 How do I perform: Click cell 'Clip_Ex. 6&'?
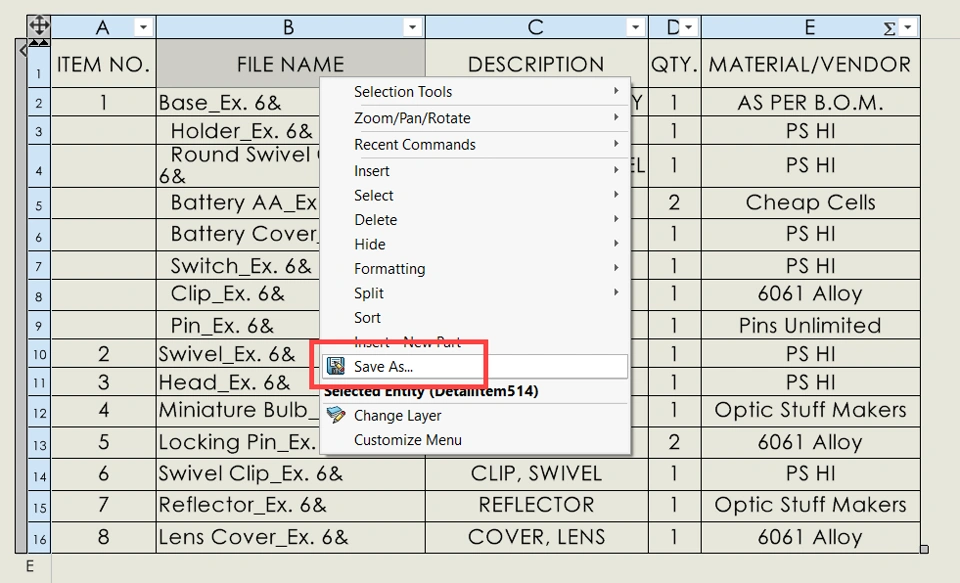point(239,294)
